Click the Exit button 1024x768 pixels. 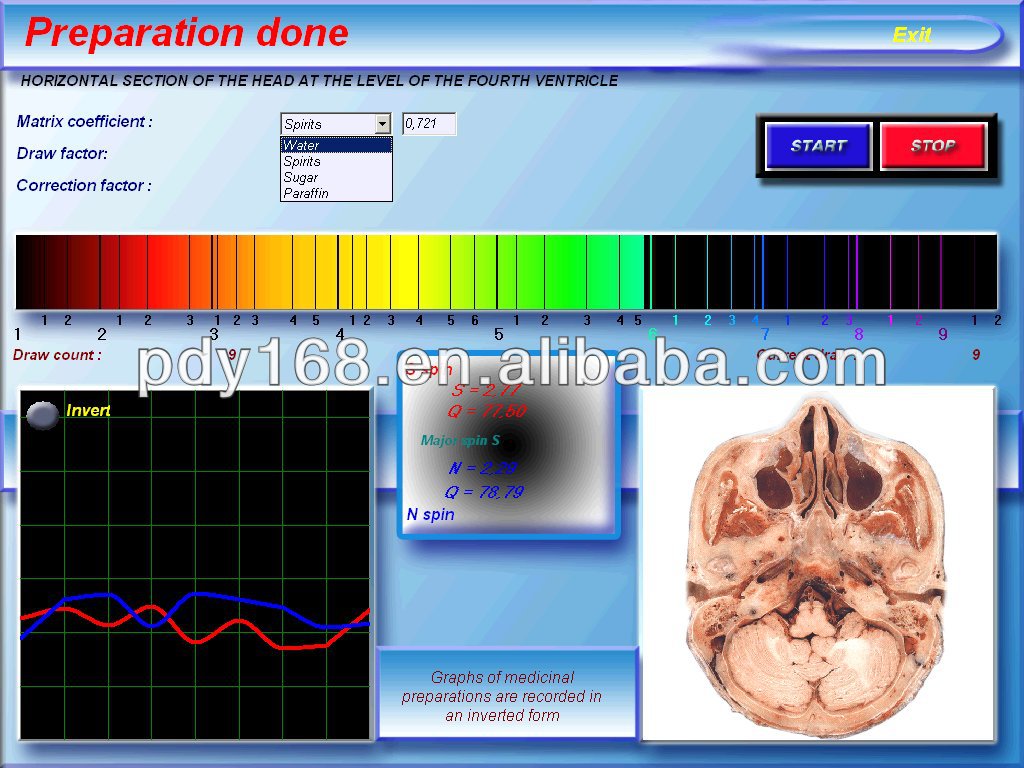click(912, 35)
